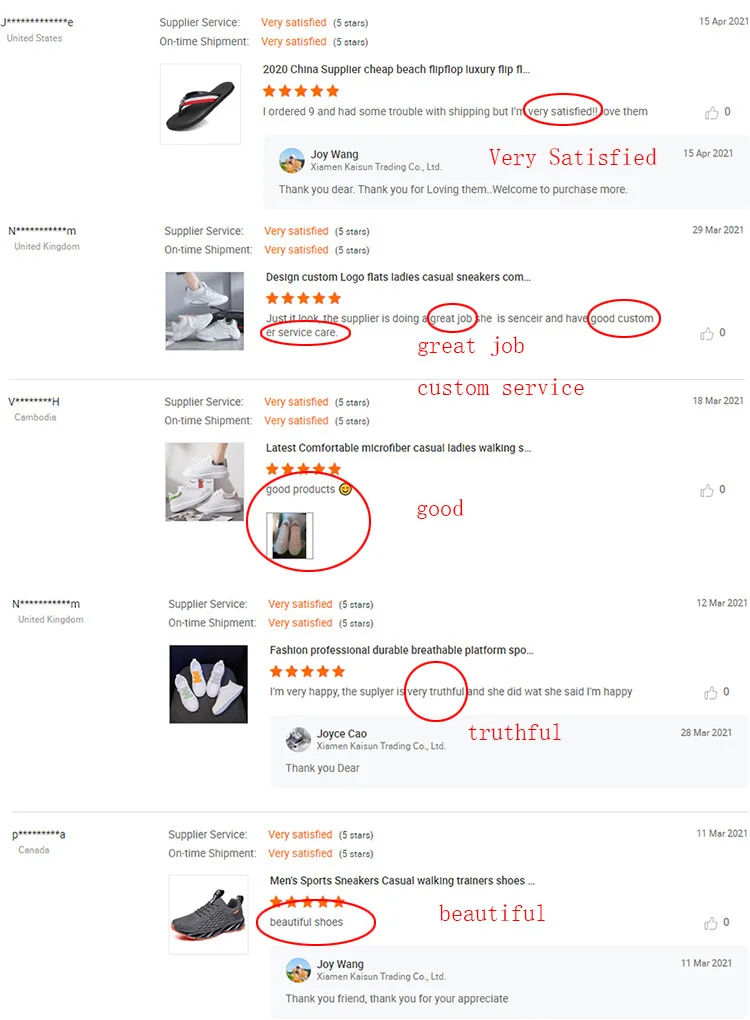Image resolution: width=750 pixels, height=1020 pixels.
Task: Open the black flipflop product thumbnail
Action: coord(200,104)
